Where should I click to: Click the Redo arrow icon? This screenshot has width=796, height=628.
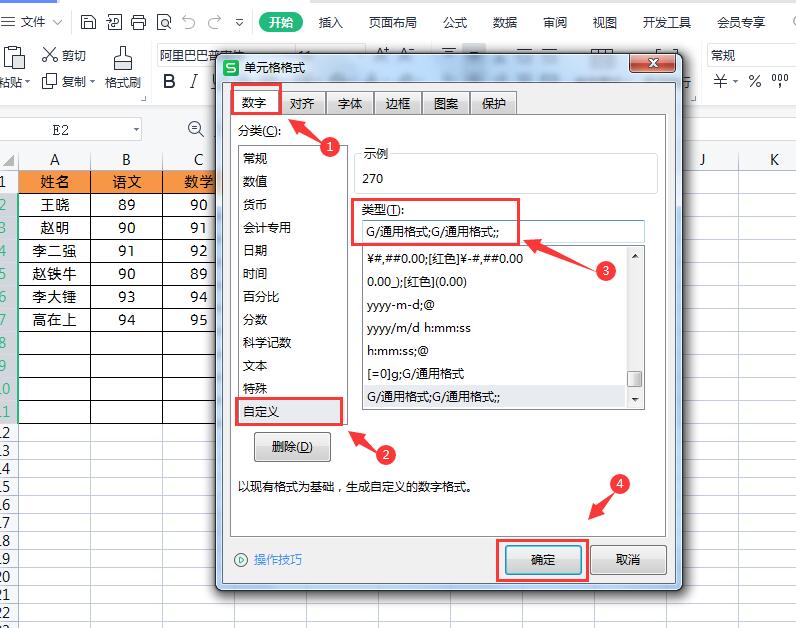point(215,22)
